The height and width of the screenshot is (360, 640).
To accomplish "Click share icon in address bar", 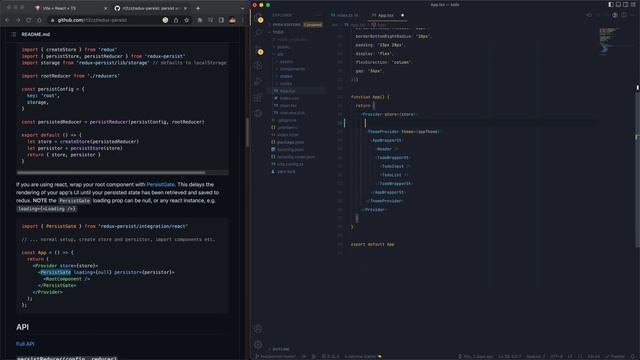I will [176, 20].
